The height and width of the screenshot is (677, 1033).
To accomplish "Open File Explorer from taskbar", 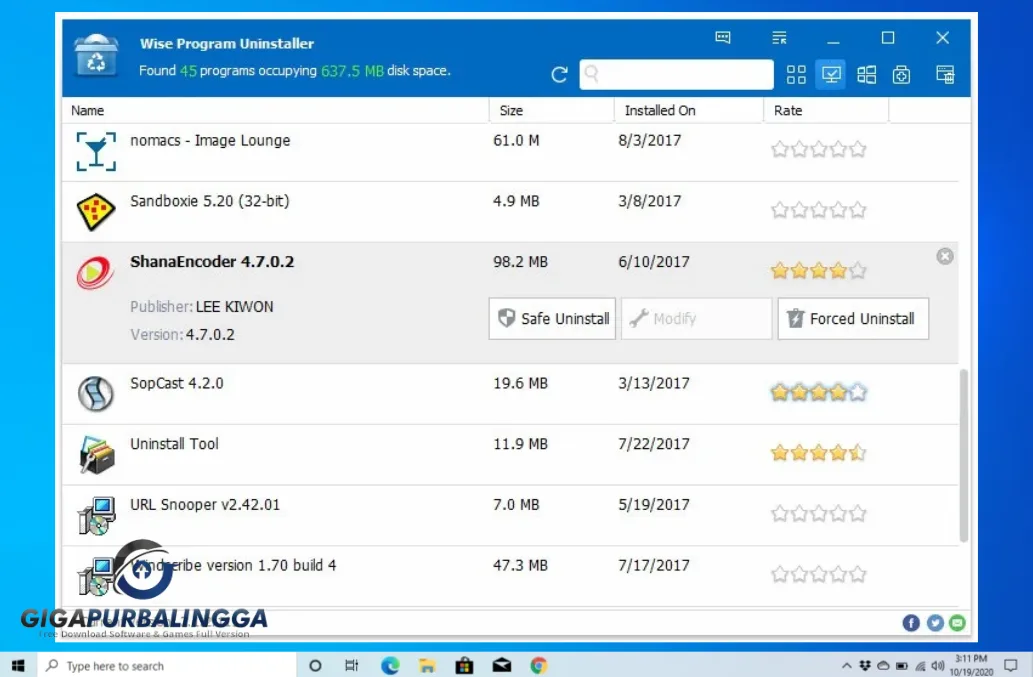I will click(427, 666).
